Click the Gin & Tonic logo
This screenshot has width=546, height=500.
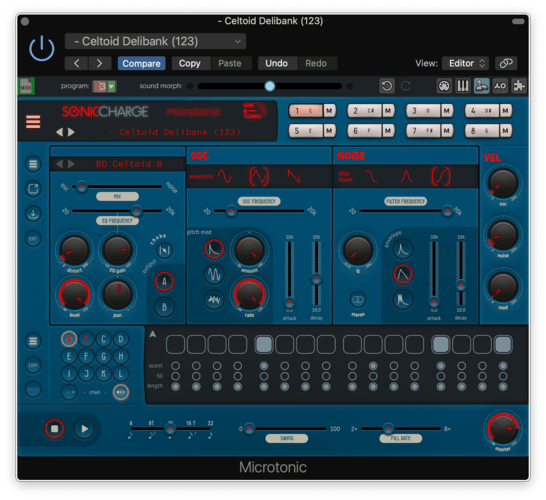click(x=255, y=111)
